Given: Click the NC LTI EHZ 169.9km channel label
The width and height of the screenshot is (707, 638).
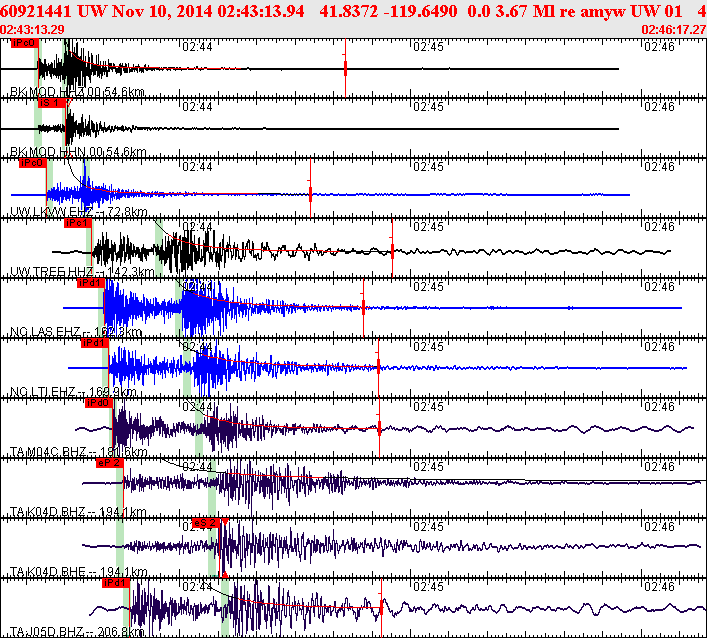Looking at the screenshot, I should [73, 392].
